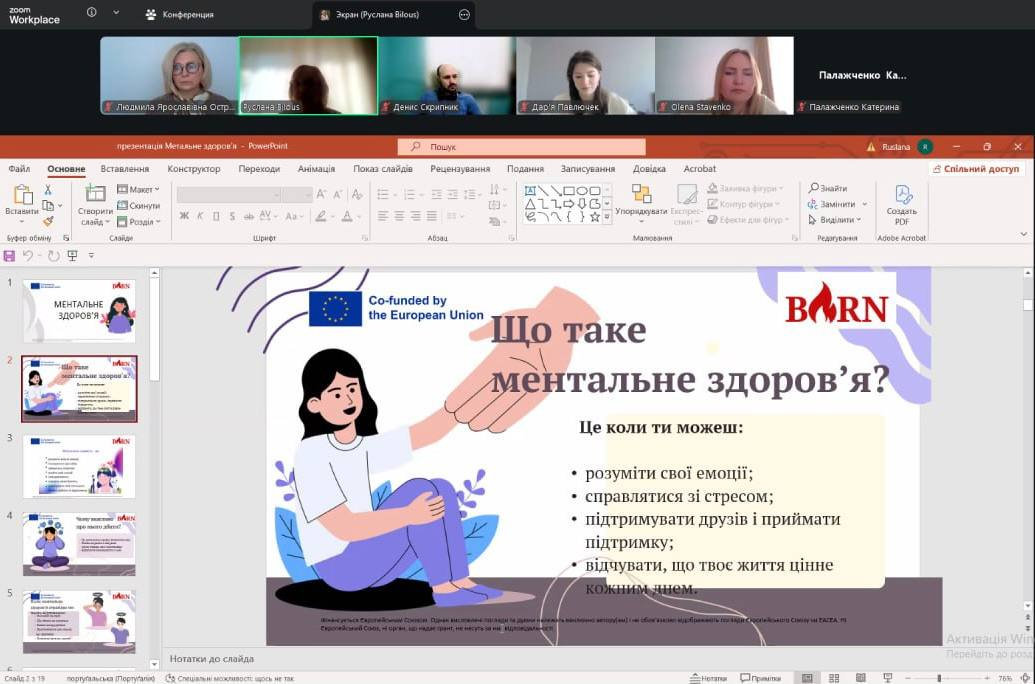Click the Создать PDF Acrobat icon
Image resolution: width=1035 pixels, height=684 pixels.
902,195
